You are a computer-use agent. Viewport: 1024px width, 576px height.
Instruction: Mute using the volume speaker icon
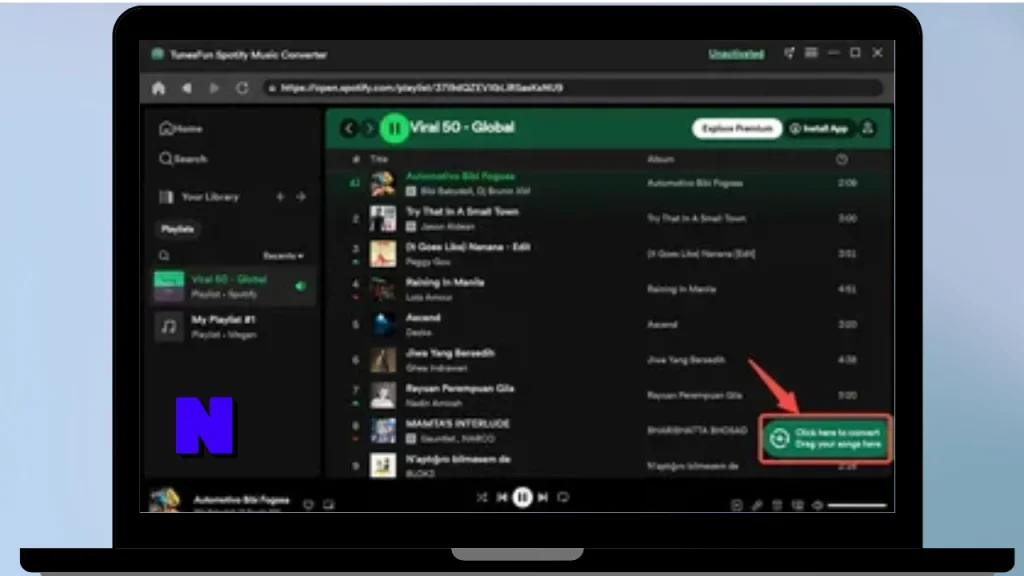(x=818, y=505)
